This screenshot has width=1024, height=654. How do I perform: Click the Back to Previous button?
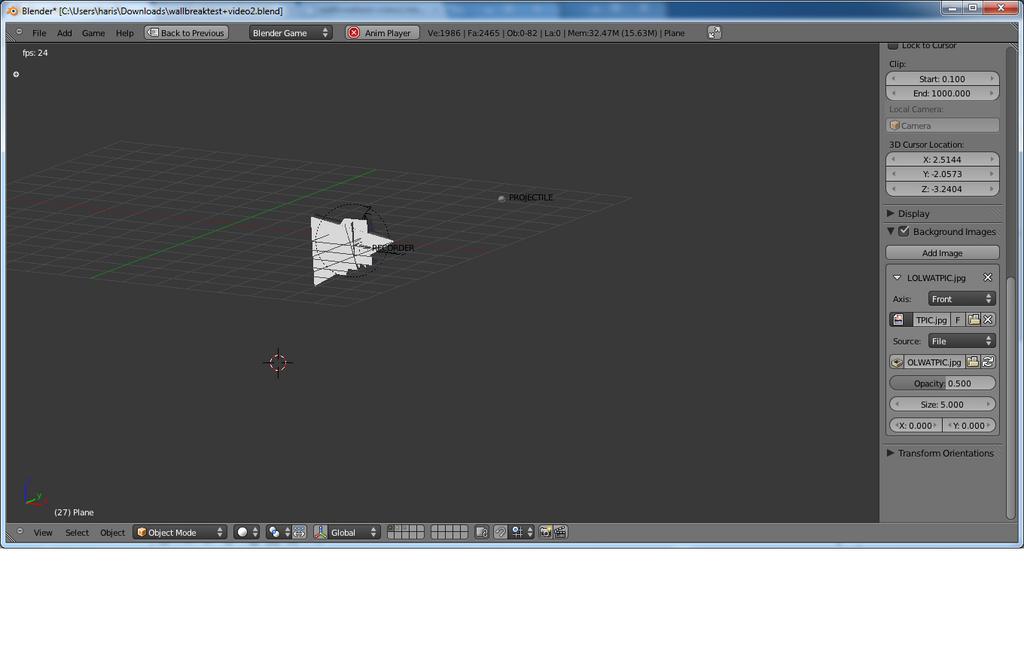[186, 33]
